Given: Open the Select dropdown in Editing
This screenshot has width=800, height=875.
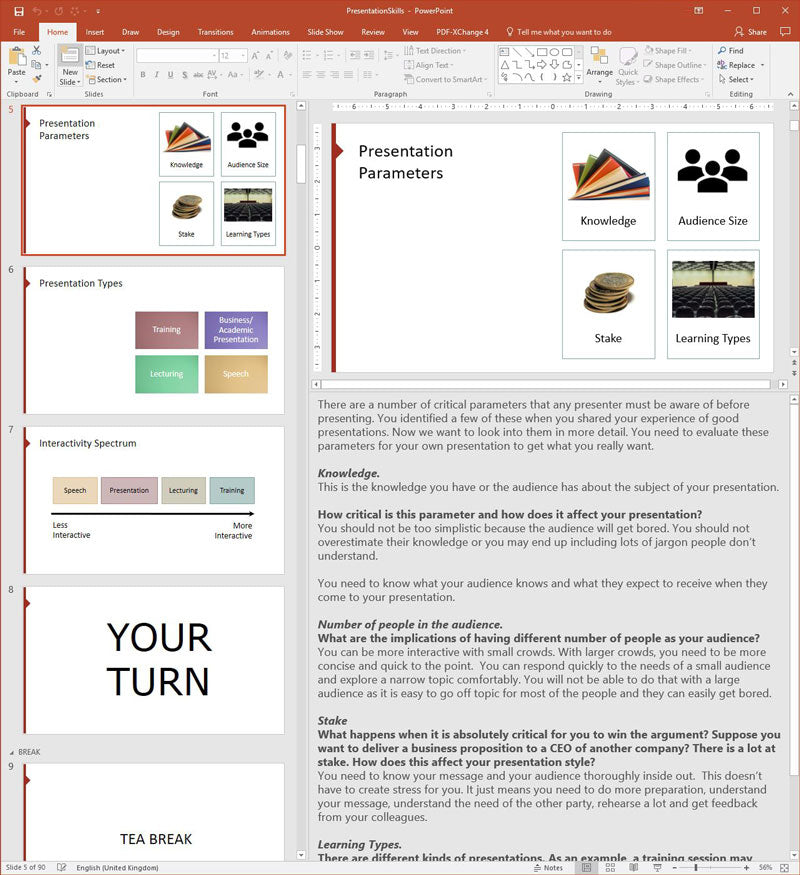Looking at the screenshot, I should pos(739,80).
